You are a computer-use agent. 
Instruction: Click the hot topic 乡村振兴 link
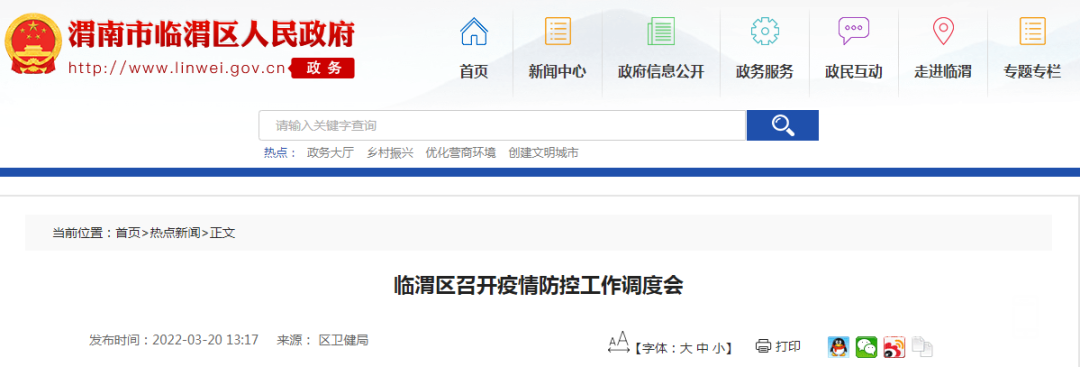(x=390, y=153)
